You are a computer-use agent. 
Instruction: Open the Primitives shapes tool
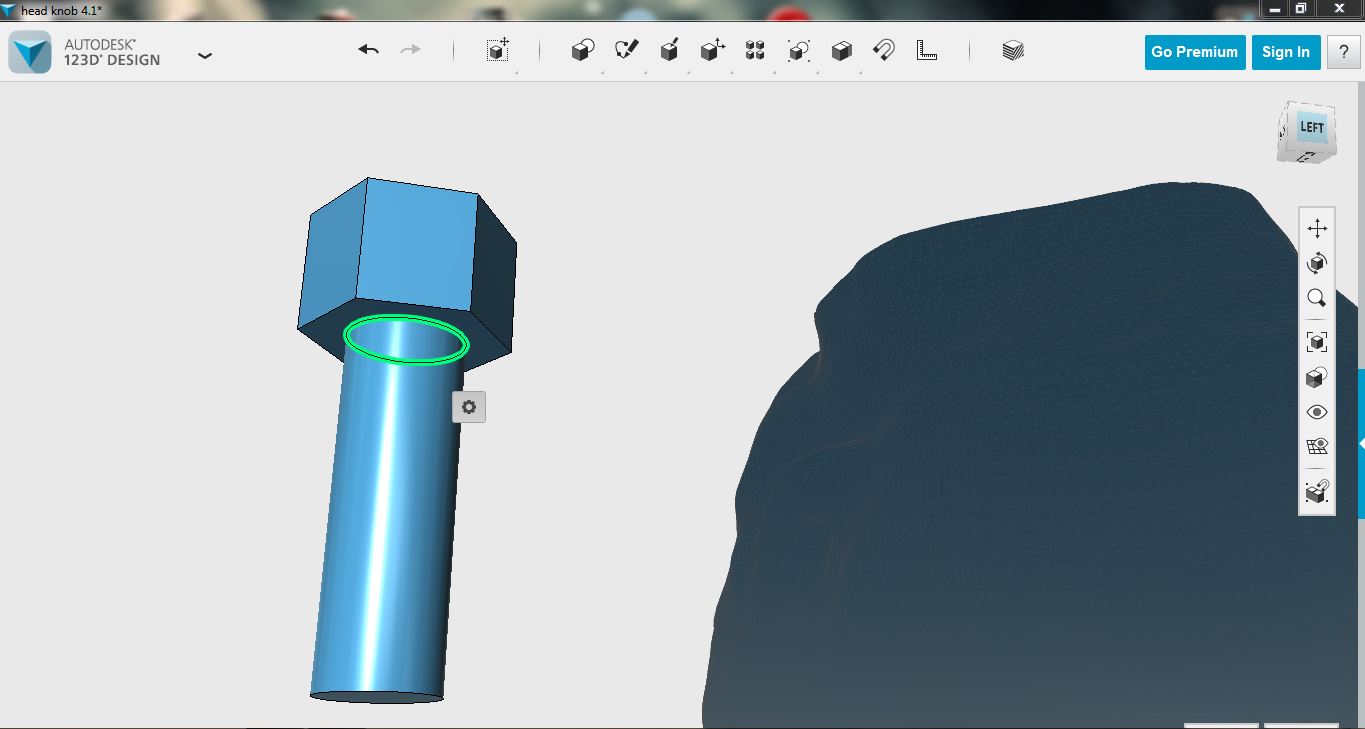[x=583, y=51]
